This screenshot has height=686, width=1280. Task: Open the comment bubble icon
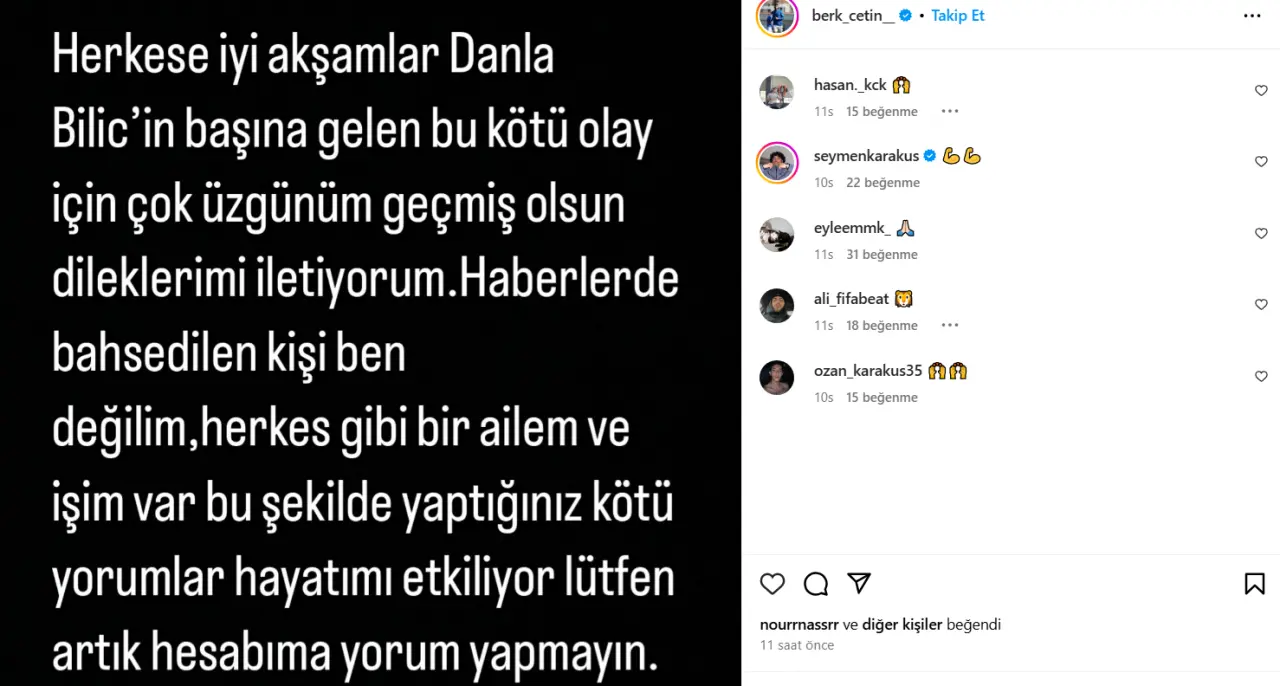[816, 583]
